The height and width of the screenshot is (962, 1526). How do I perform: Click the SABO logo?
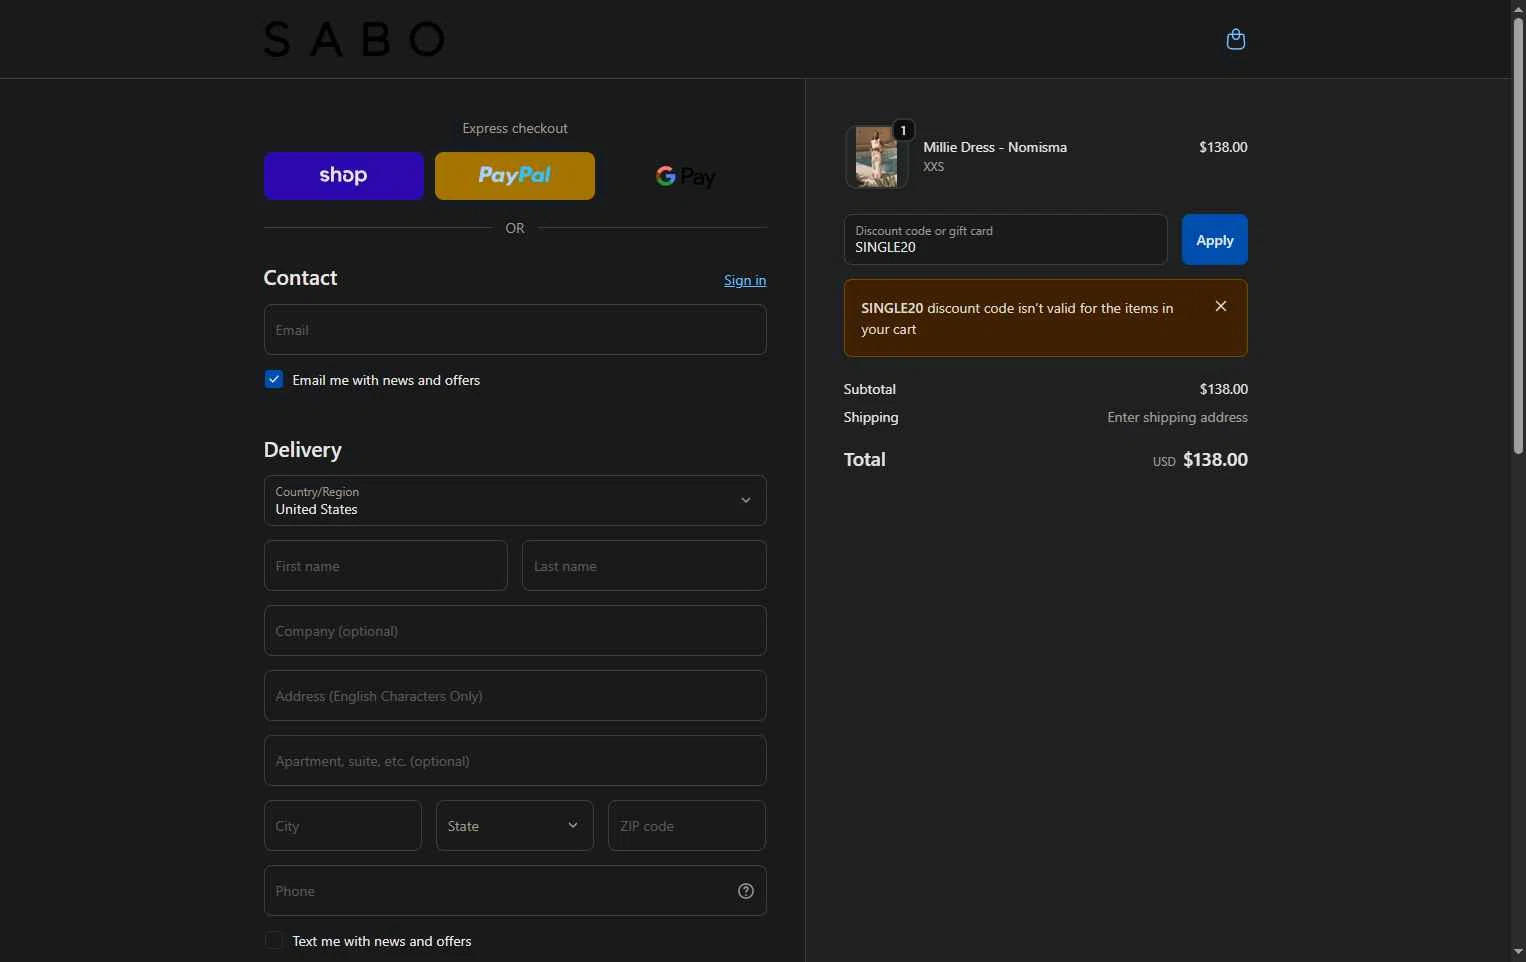point(354,40)
